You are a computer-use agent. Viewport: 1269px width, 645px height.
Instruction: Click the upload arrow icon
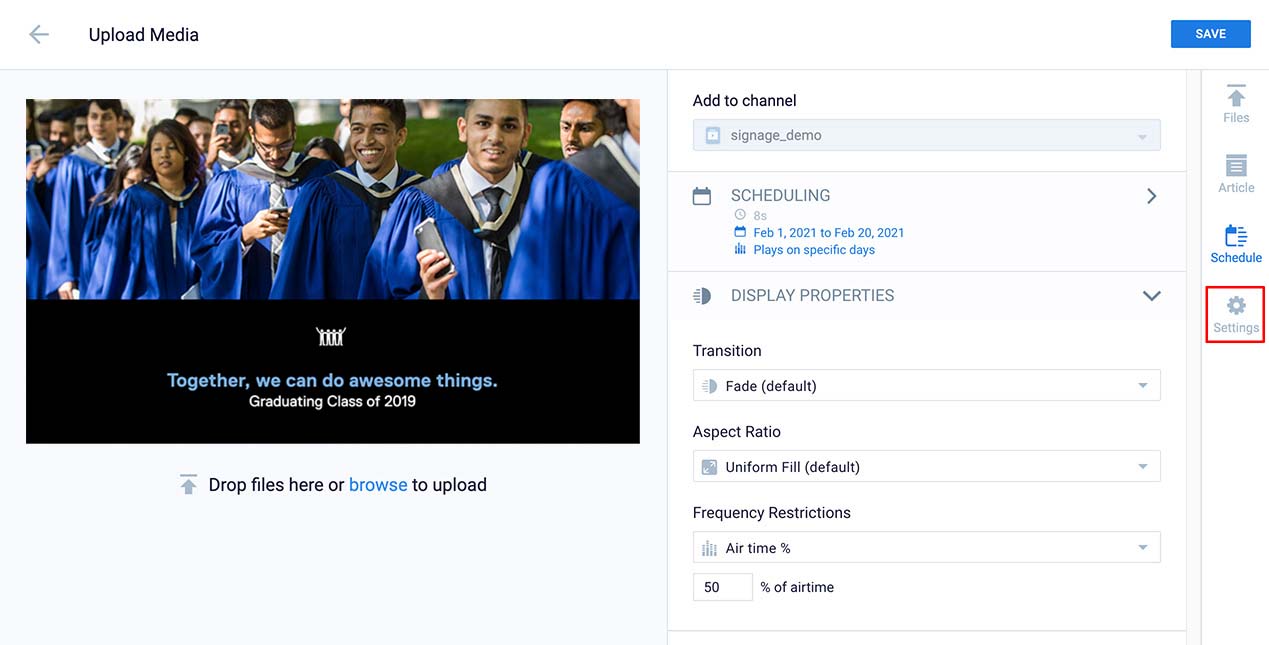pyautogui.click(x=188, y=485)
